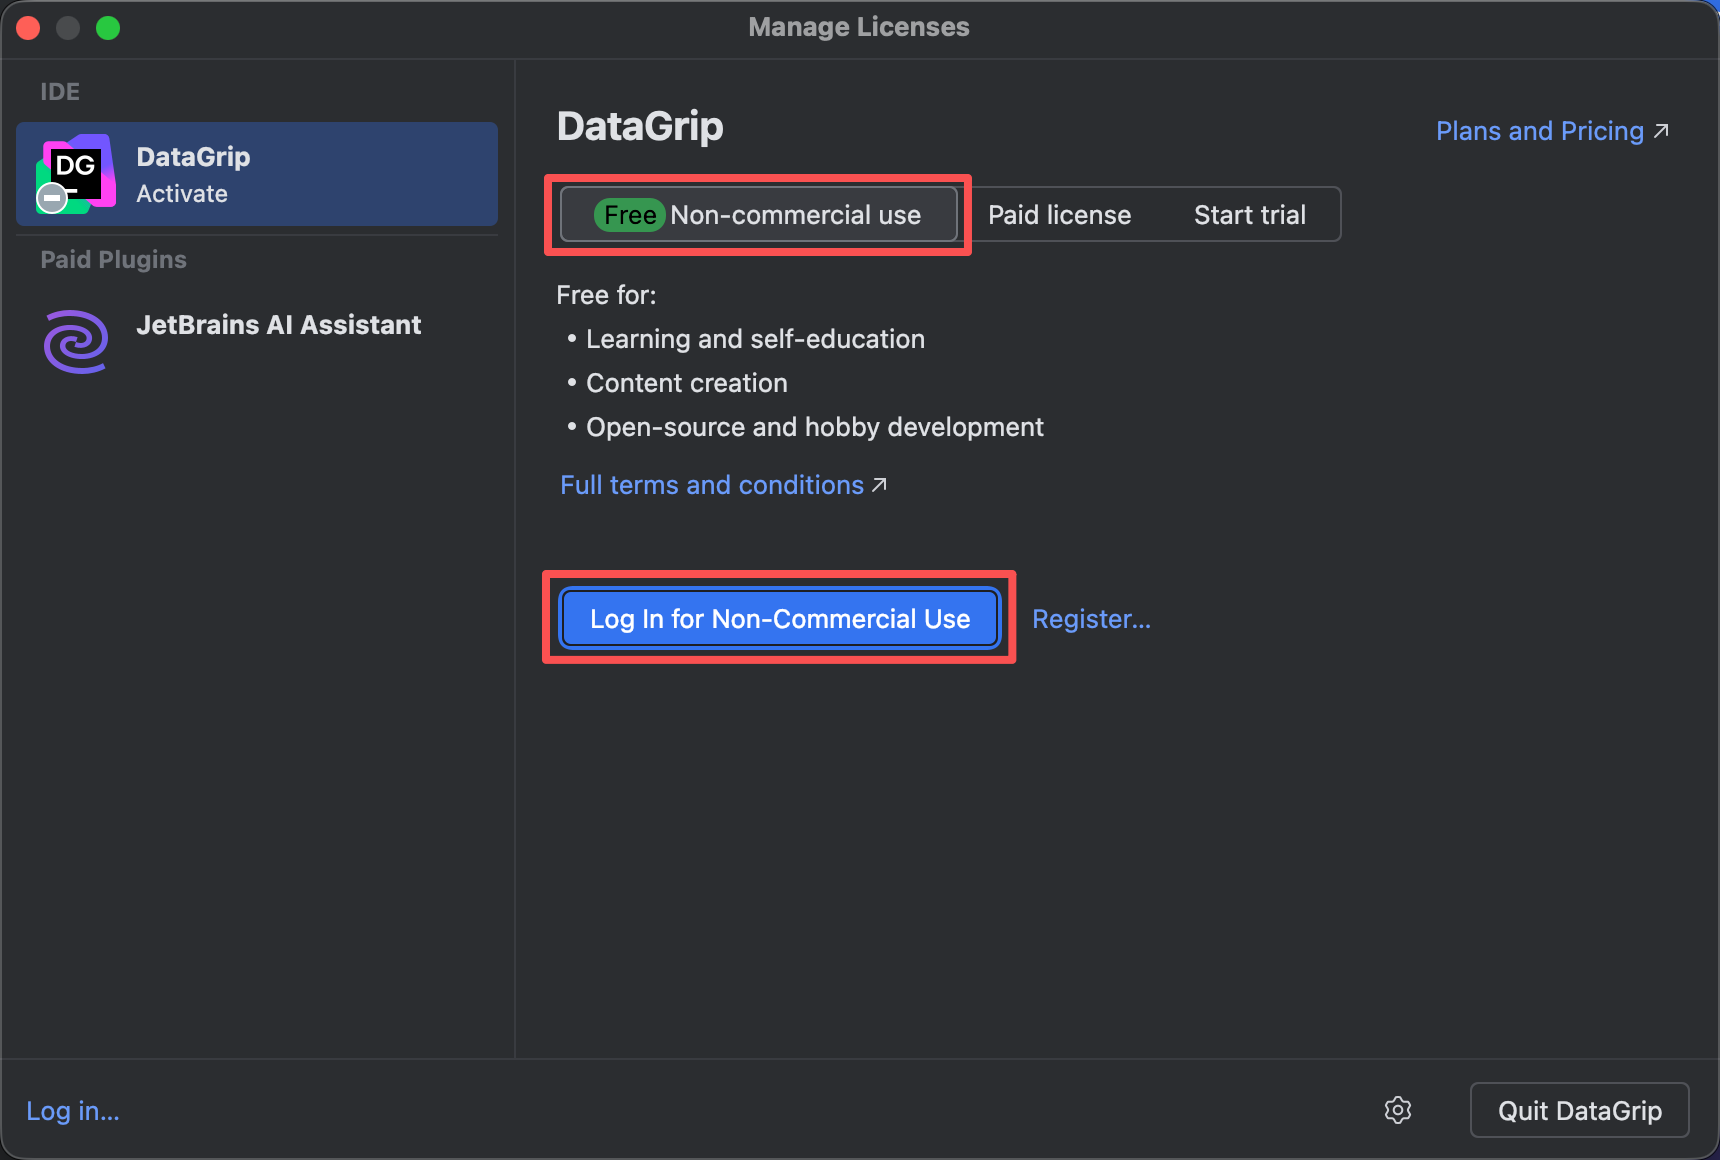Switch to the Paid license tab
Image resolution: width=1720 pixels, height=1160 pixels.
coord(1059,215)
